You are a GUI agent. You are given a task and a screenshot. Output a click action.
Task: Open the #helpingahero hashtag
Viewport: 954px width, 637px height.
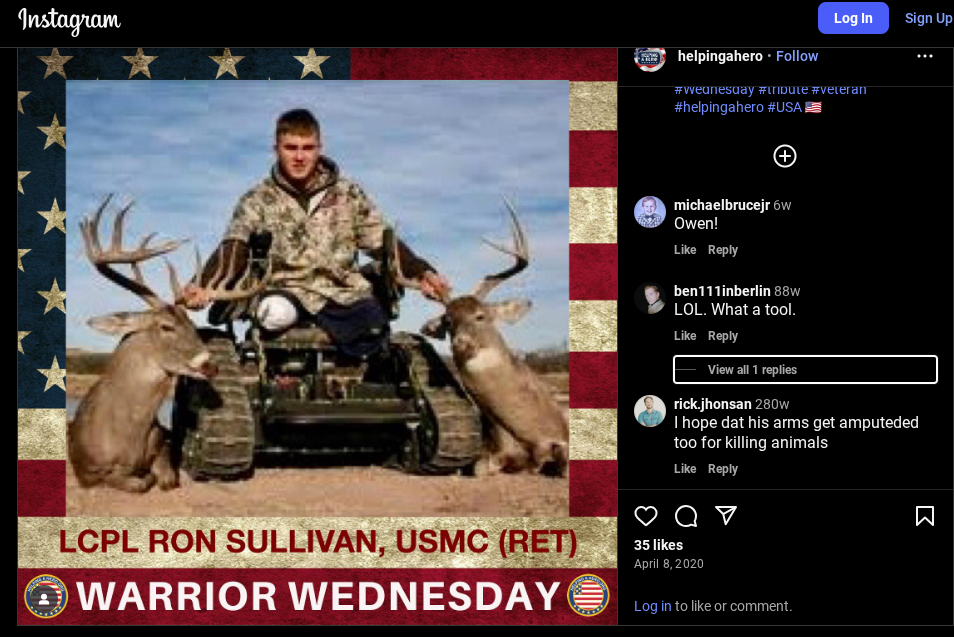pos(719,107)
